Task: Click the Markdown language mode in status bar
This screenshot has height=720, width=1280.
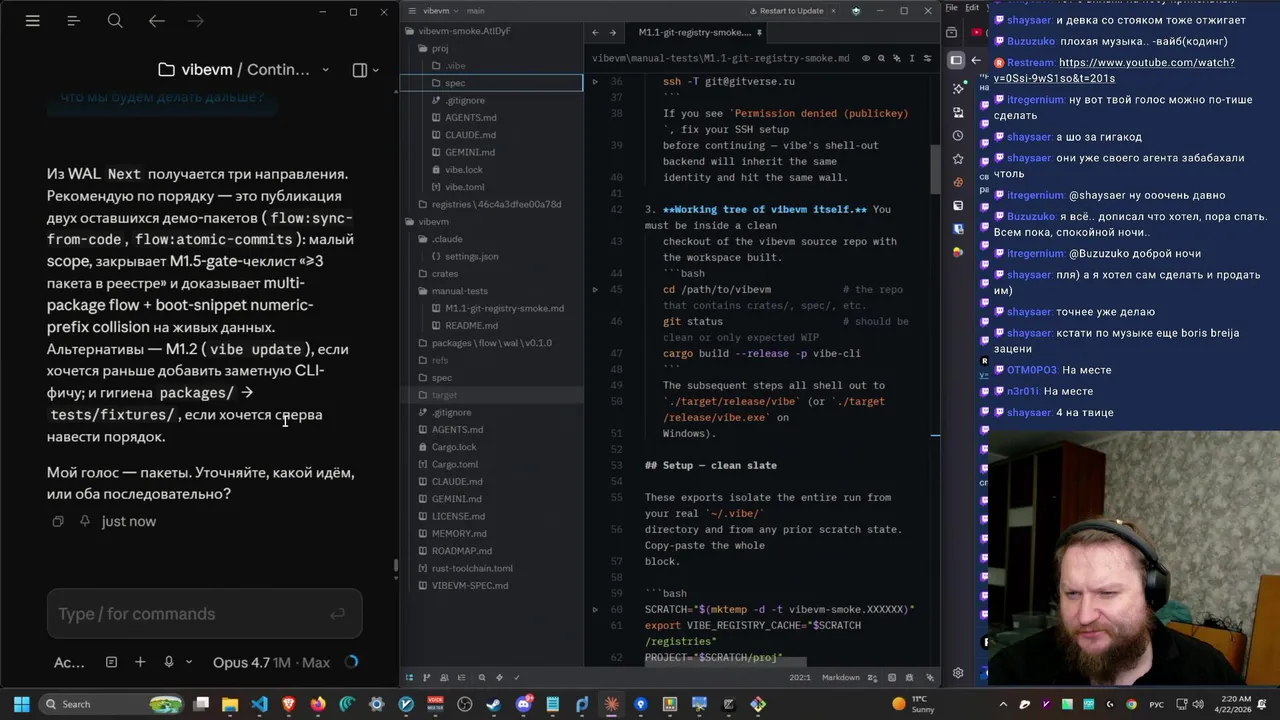Action: click(x=840, y=677)
